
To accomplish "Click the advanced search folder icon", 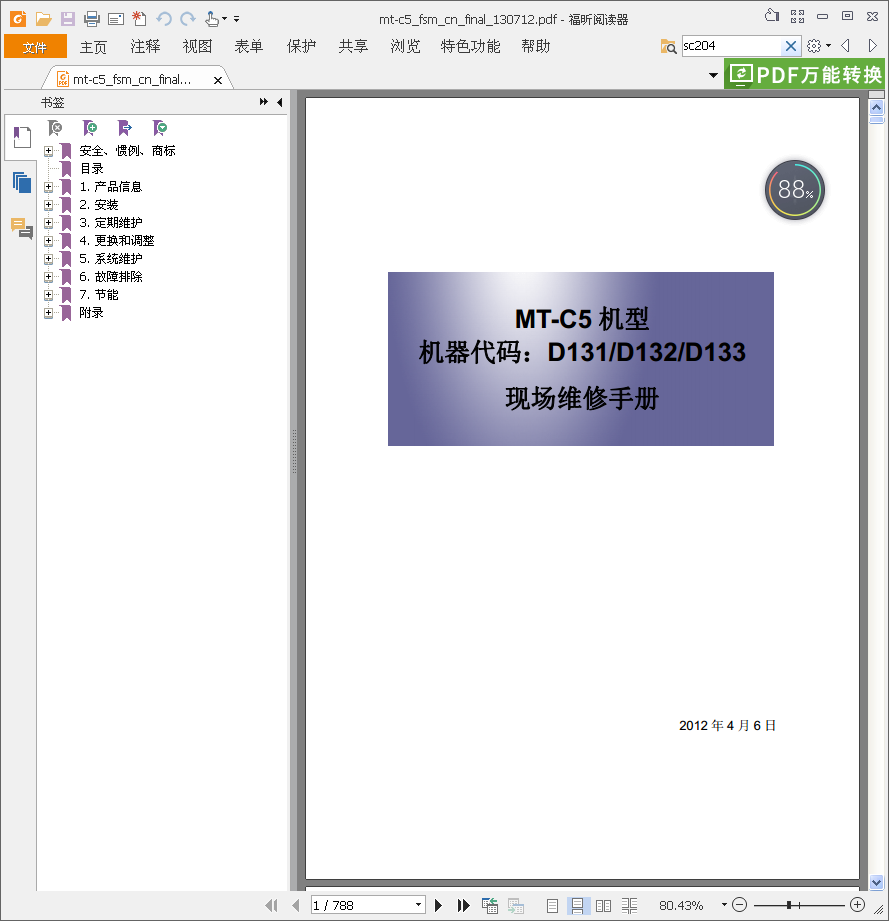I will 668,46.
